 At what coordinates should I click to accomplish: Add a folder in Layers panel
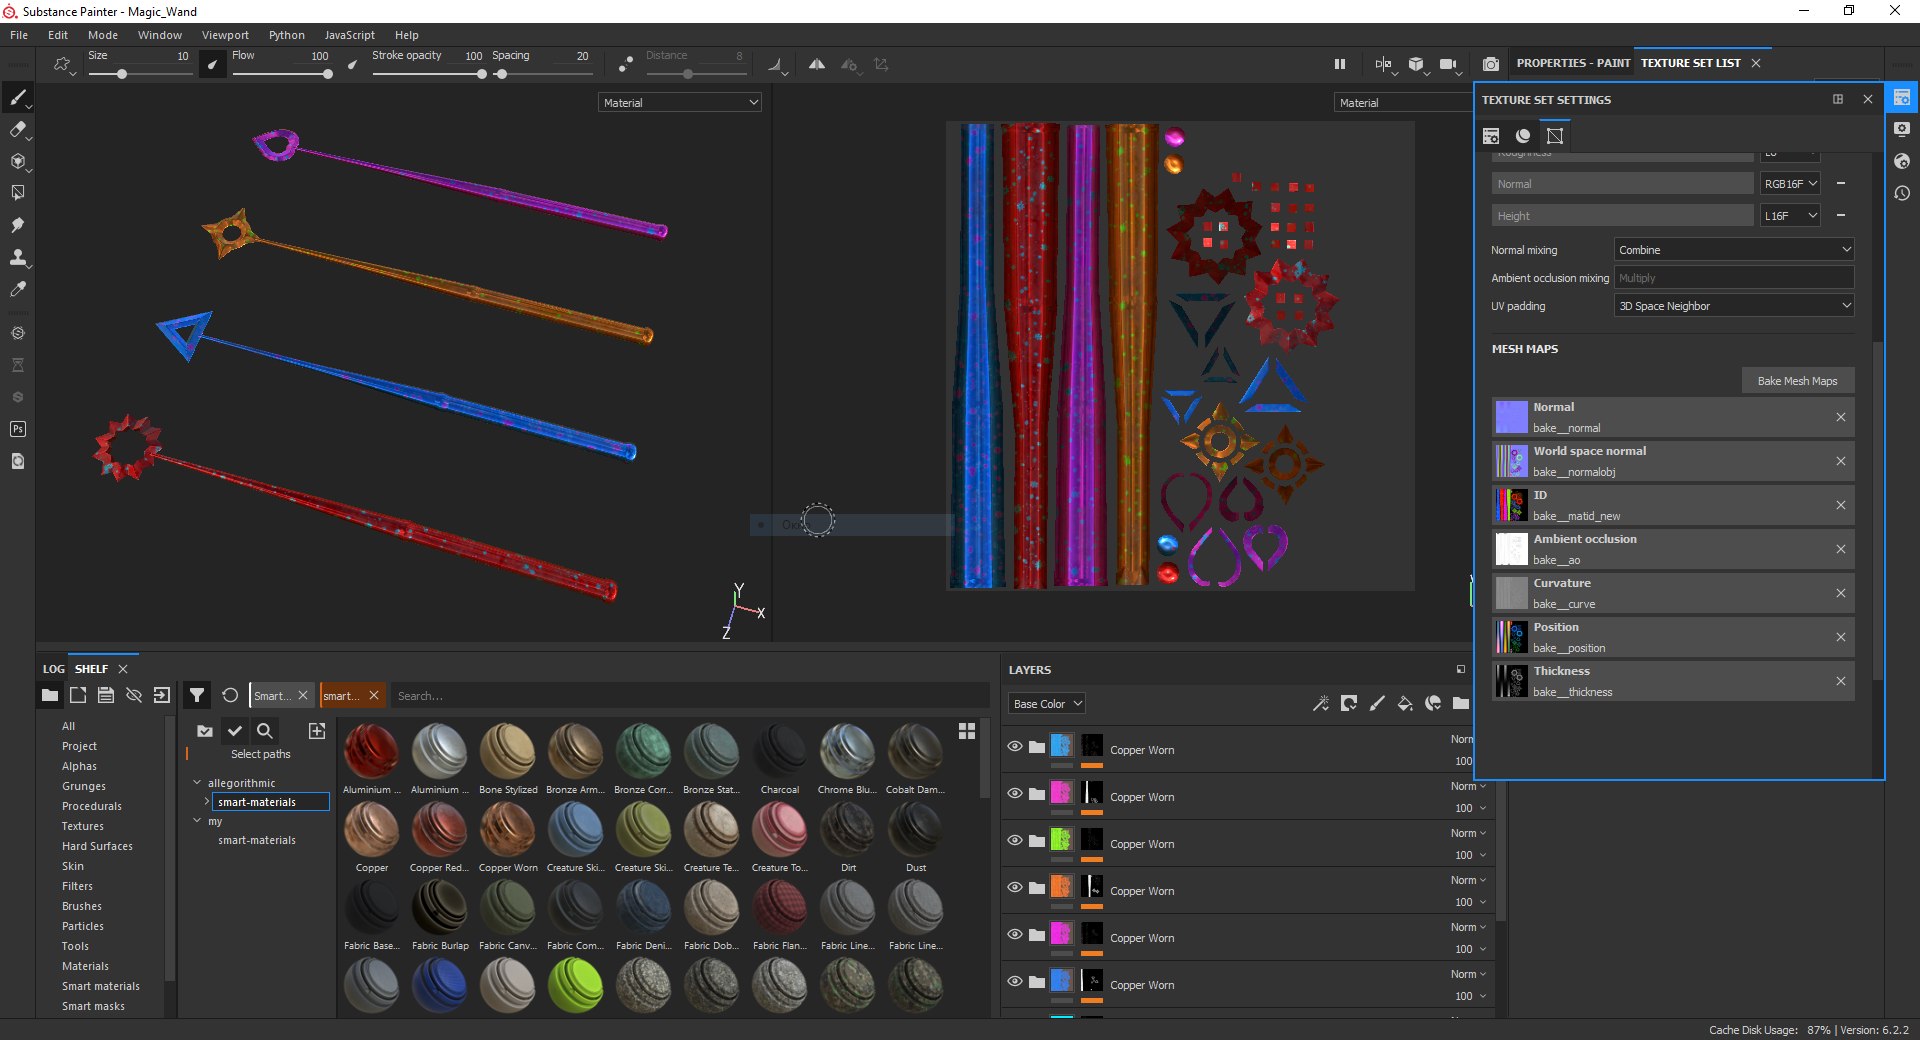click(1461, 703)
